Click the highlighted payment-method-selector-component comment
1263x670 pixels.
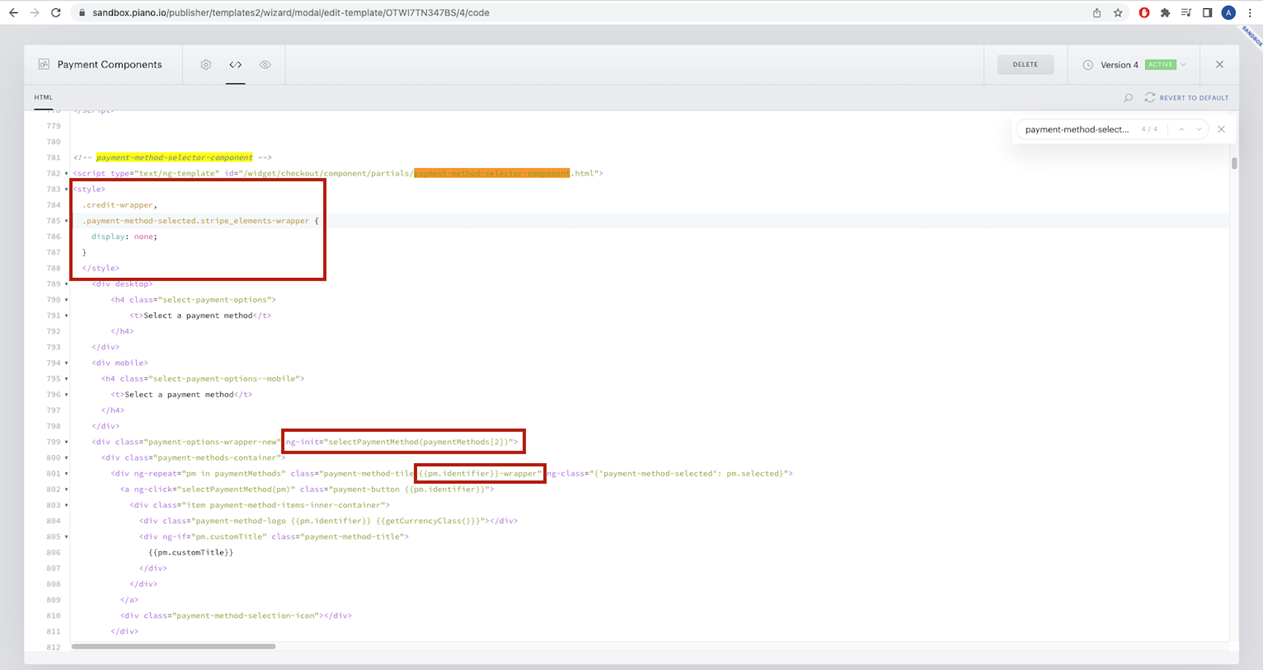(174, 158)
